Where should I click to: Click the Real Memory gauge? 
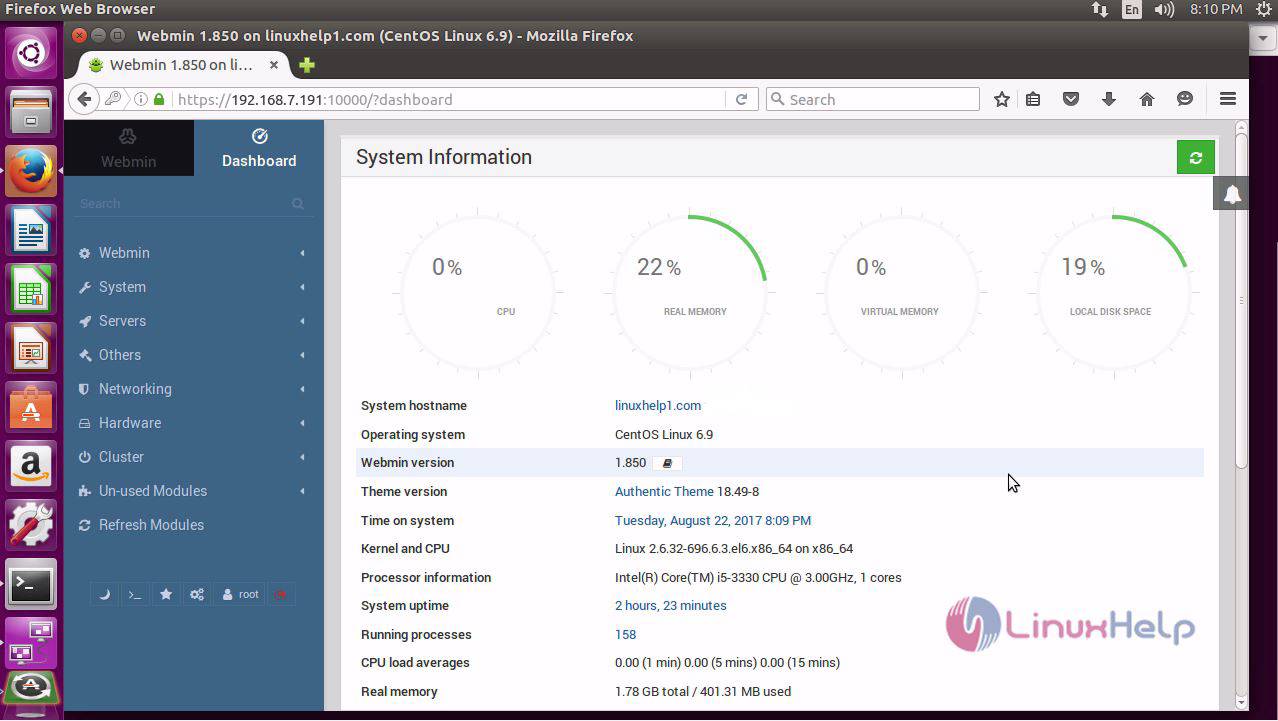click(688, 292)
